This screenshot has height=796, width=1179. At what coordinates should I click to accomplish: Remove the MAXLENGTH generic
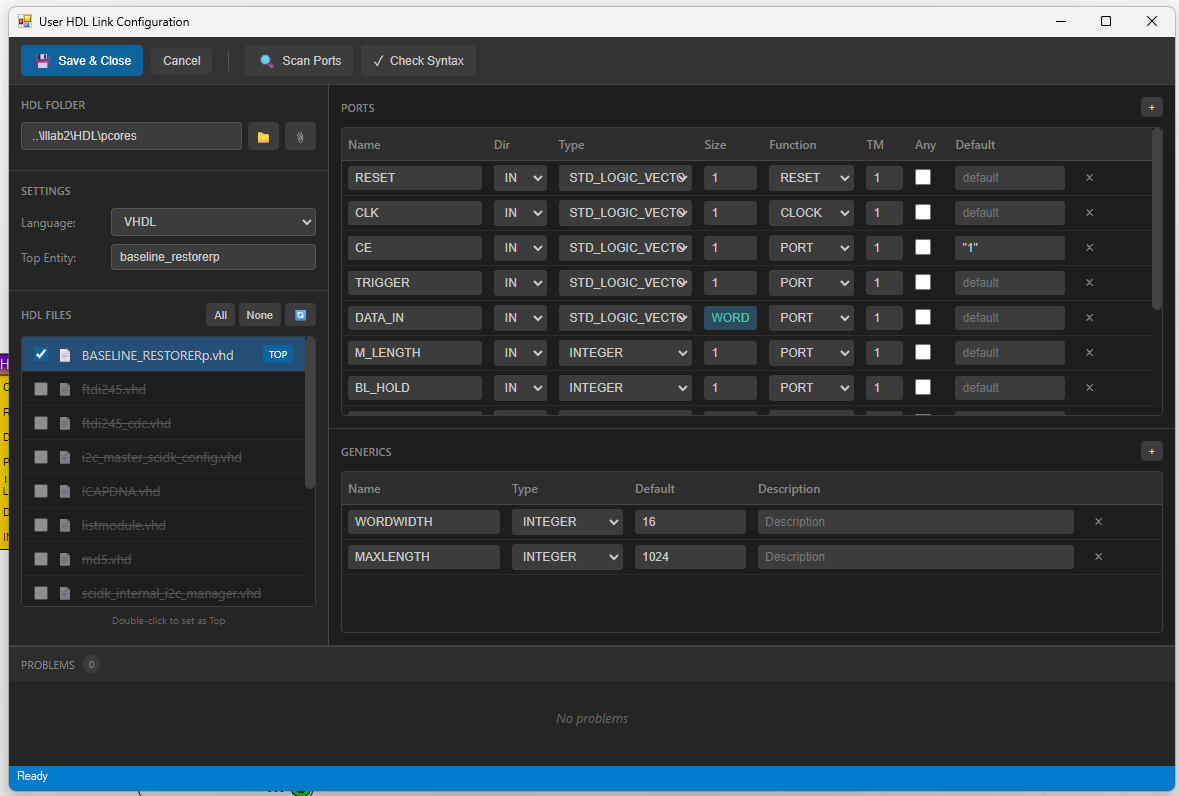1099,557
